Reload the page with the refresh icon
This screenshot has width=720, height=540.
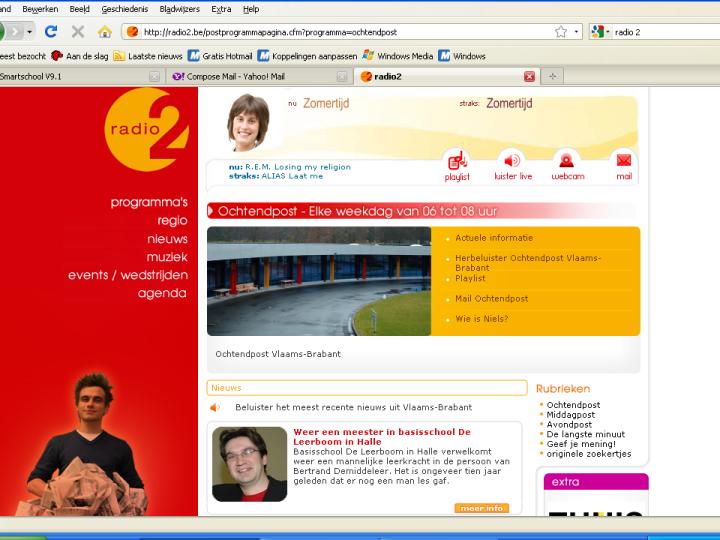coord(51,31)
